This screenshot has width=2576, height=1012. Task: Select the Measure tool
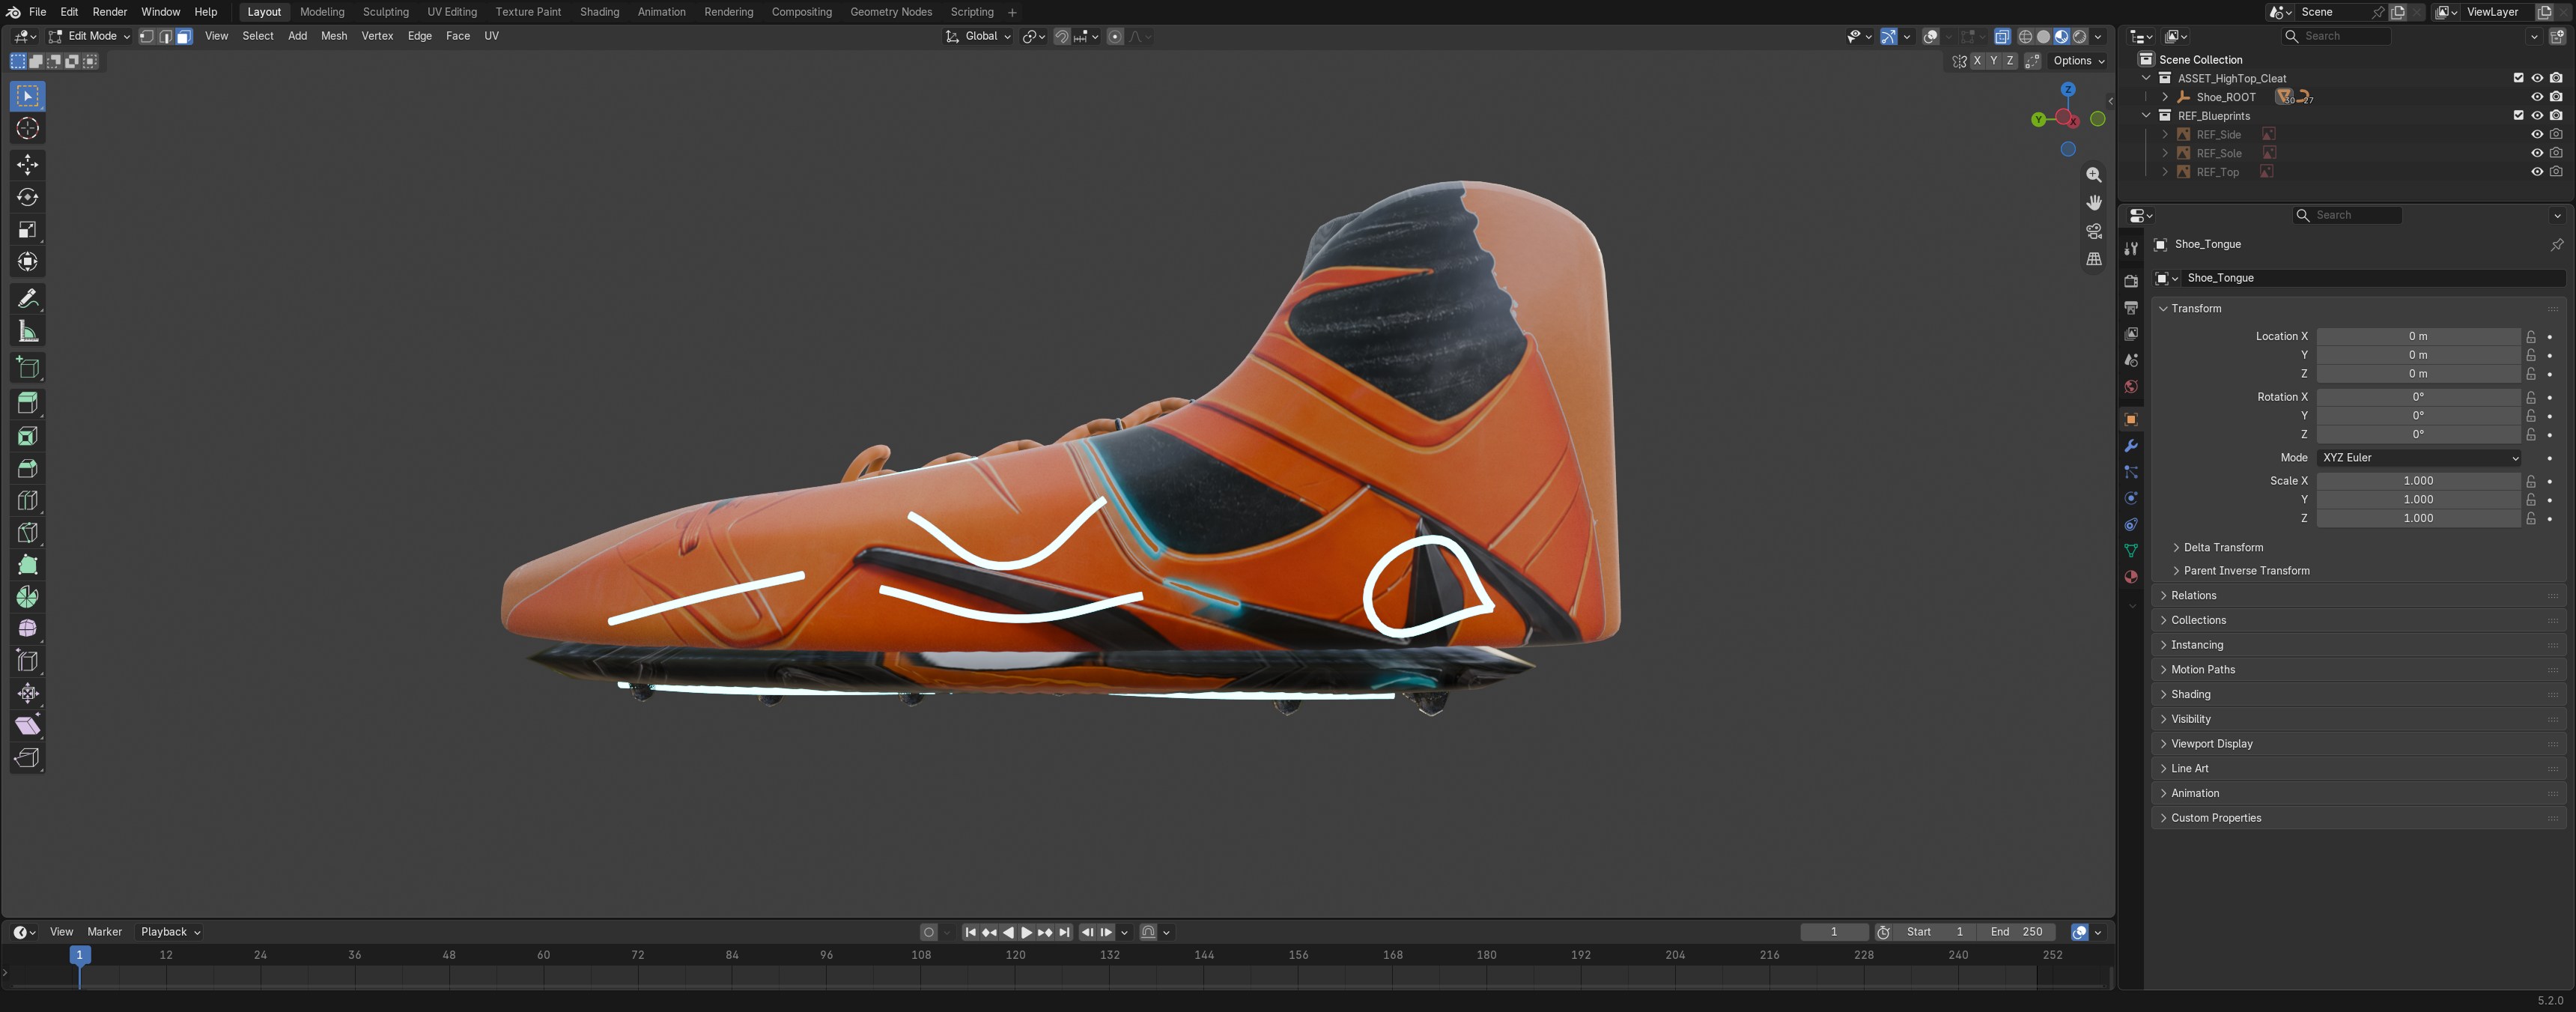point(28,332)
